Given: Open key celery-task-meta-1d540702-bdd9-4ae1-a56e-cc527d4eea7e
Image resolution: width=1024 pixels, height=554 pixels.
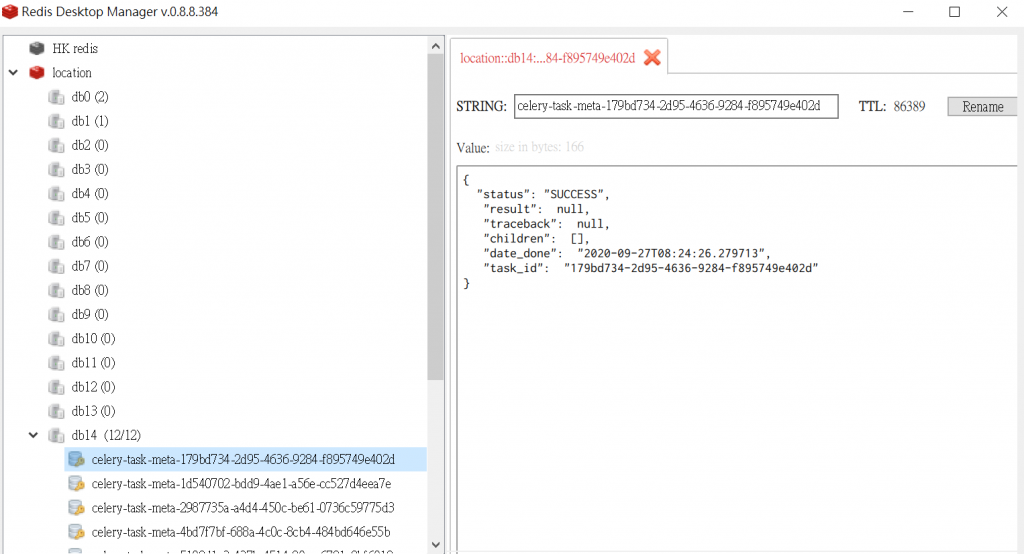Looking at the screenshot, I should (242, 483).
